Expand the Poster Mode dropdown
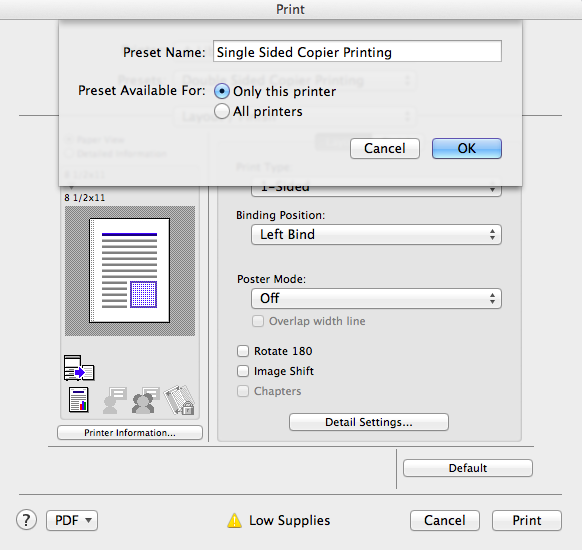582x550 pixels. (376, 298)
